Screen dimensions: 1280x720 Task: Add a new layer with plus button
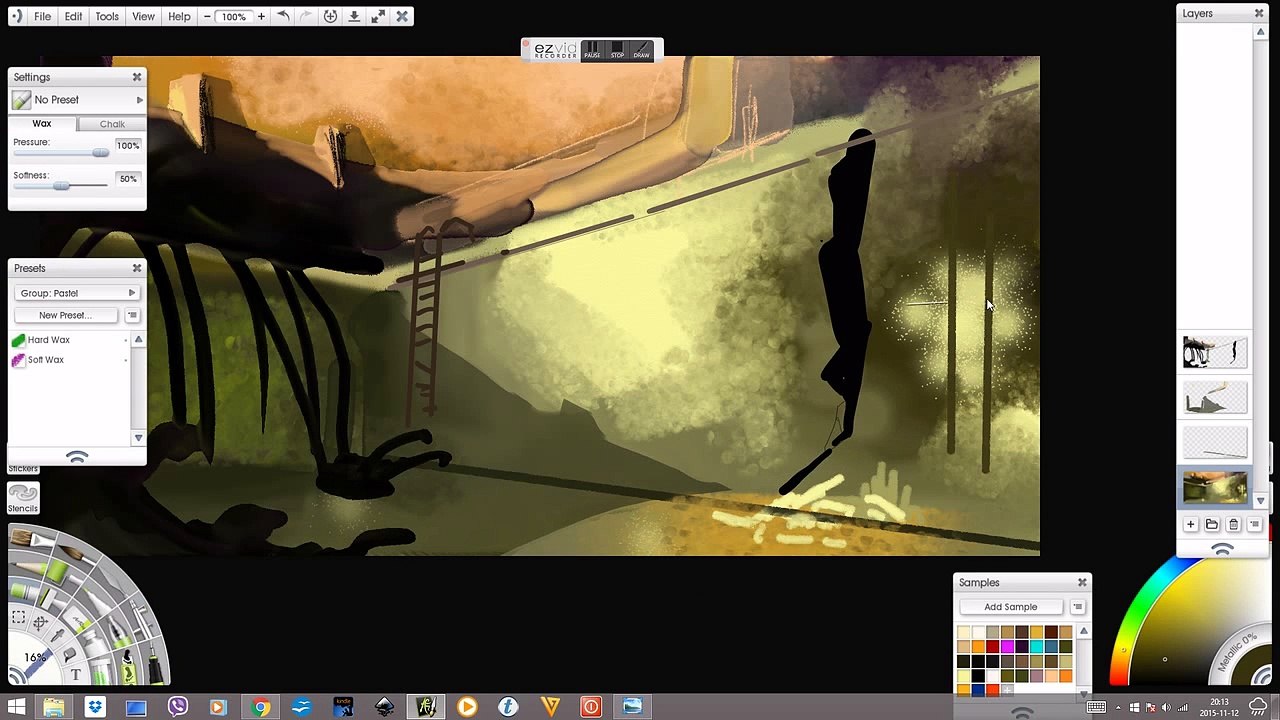[1191, 525]
